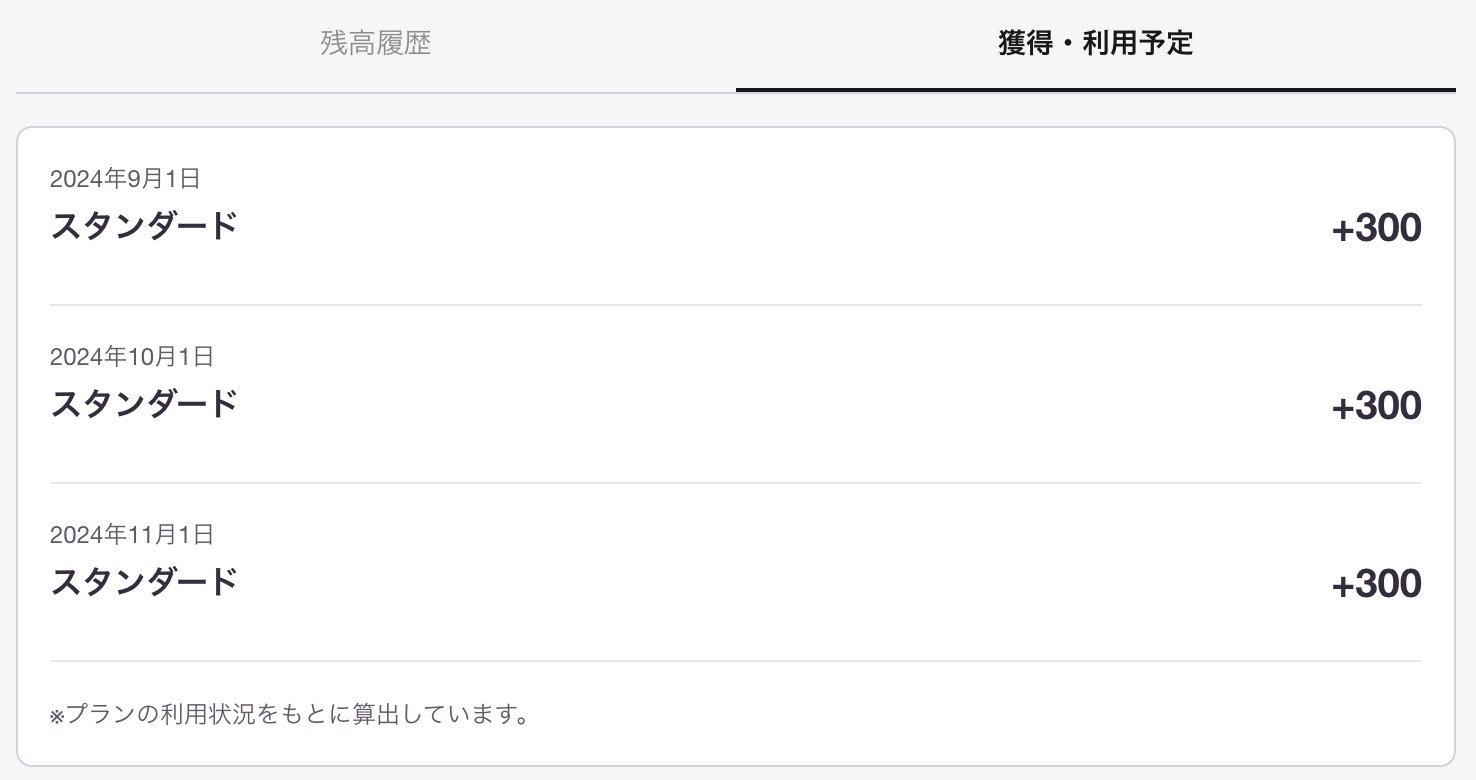This screenshot has width=1476, height=780.
Task: Click the ※ mark before the footnote
Action: point(57,717)
